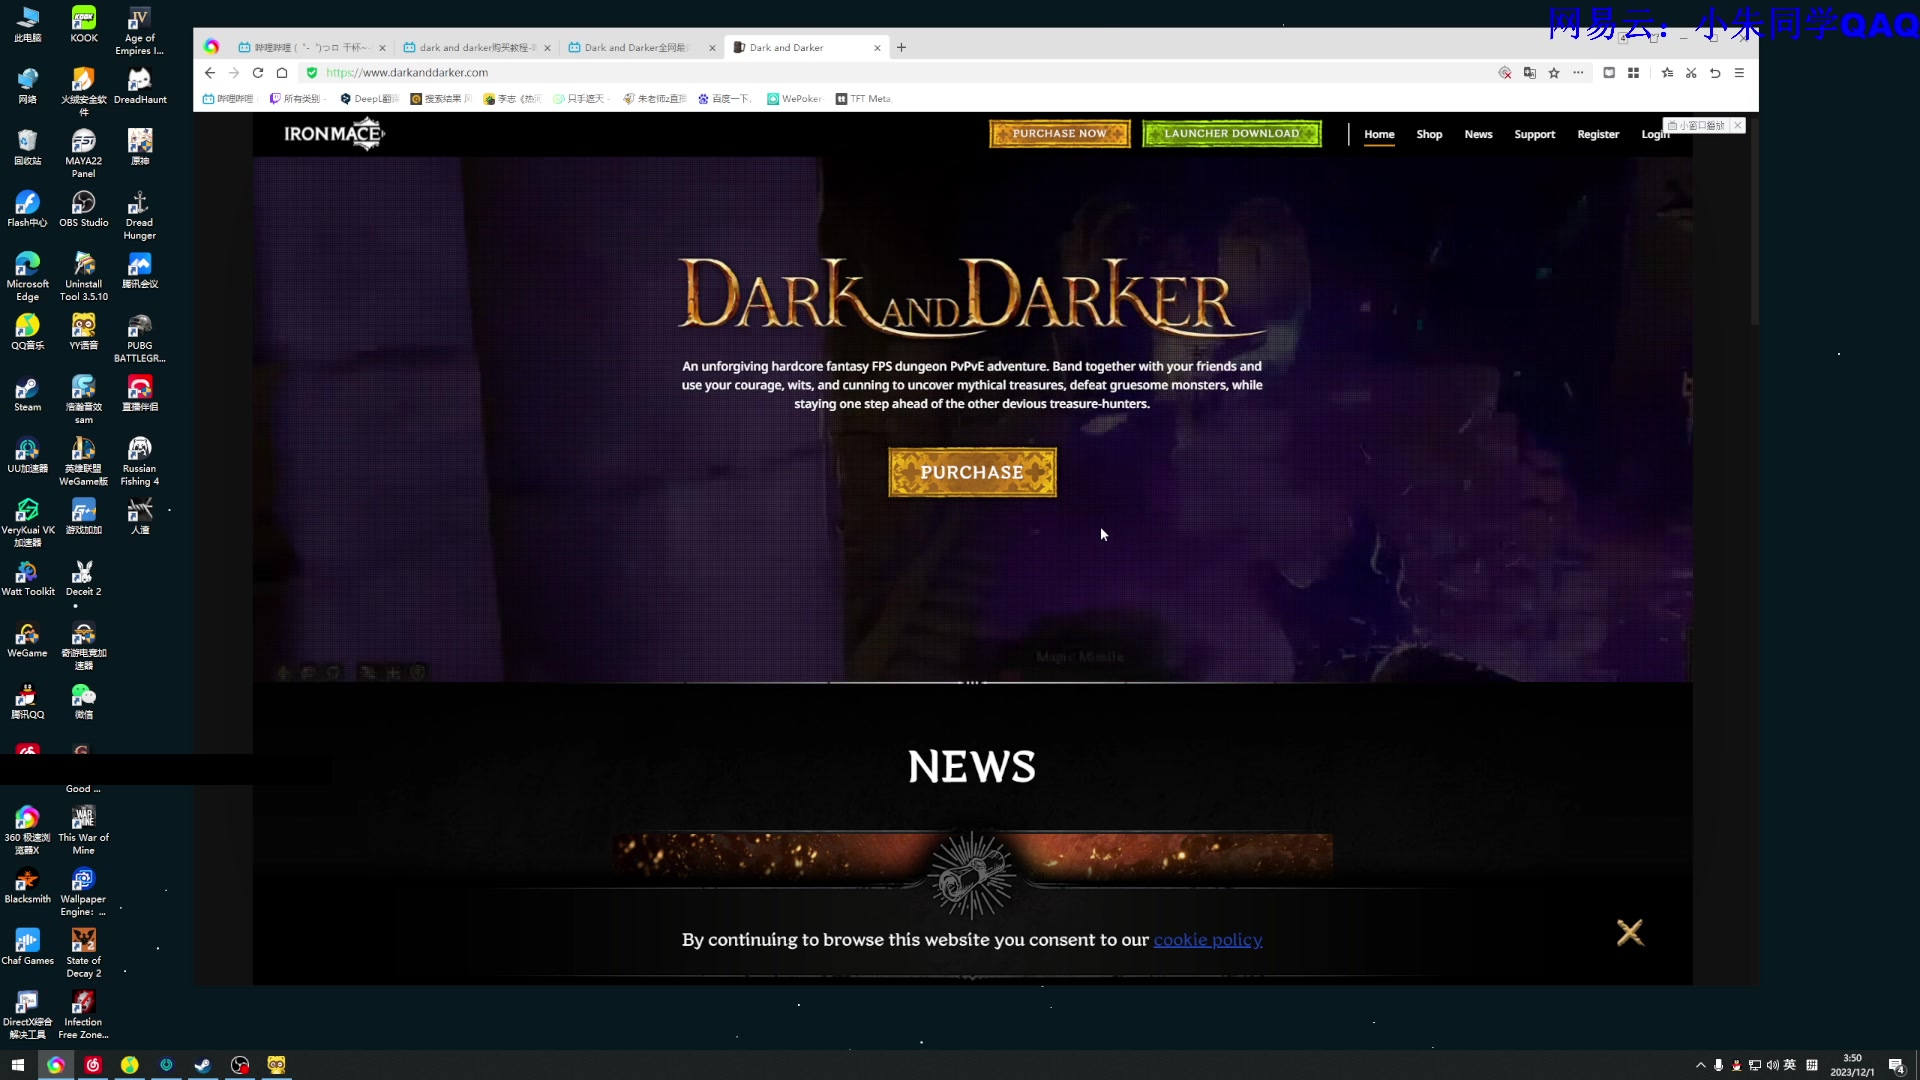
Task: Open a new browser tab with plus
Action: point(901,47)
